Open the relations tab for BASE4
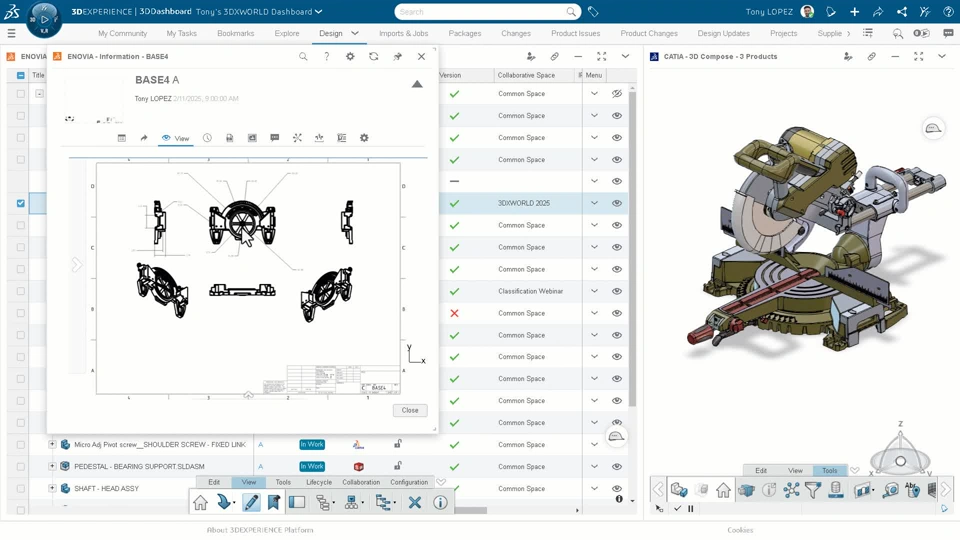960x540 pixels. point(297,138)
